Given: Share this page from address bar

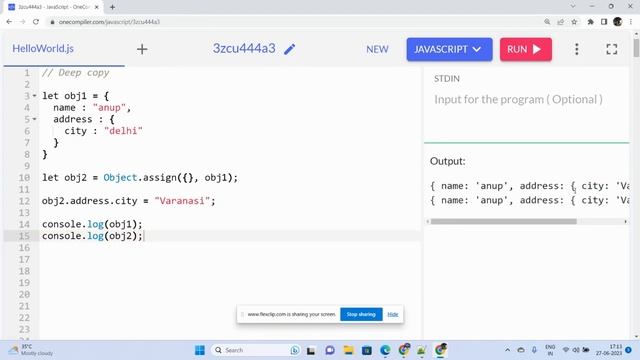Looking at the screenshot, I should (560, 22).
